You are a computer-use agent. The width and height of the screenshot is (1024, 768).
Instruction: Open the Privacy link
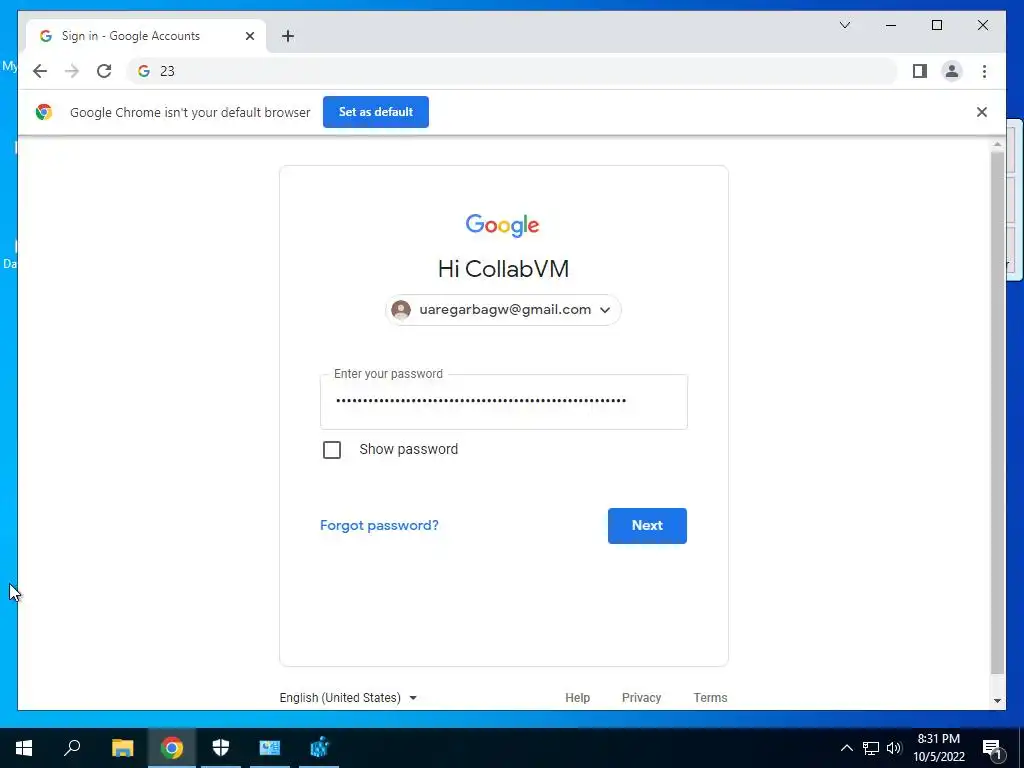[x=641, y=697]
